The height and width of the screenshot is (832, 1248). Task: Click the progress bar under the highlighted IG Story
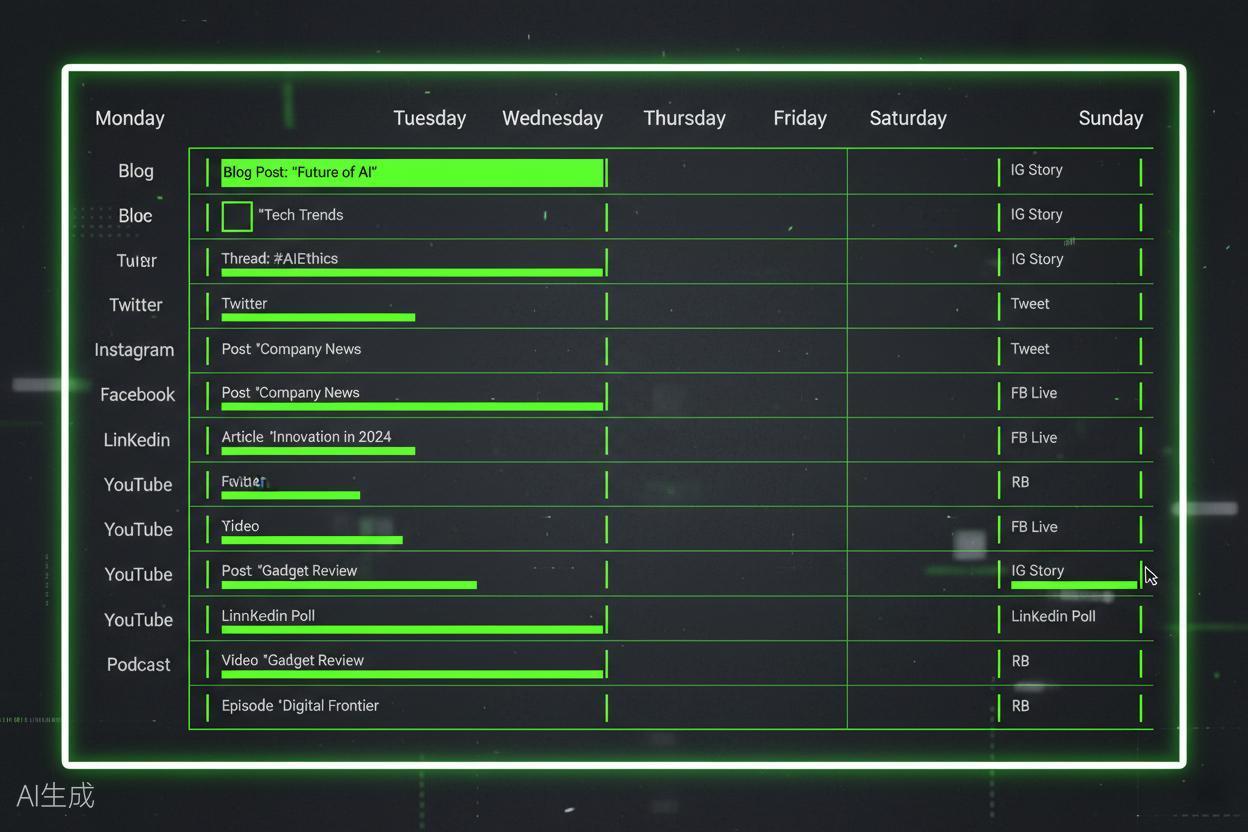[x=1074, y=585]
